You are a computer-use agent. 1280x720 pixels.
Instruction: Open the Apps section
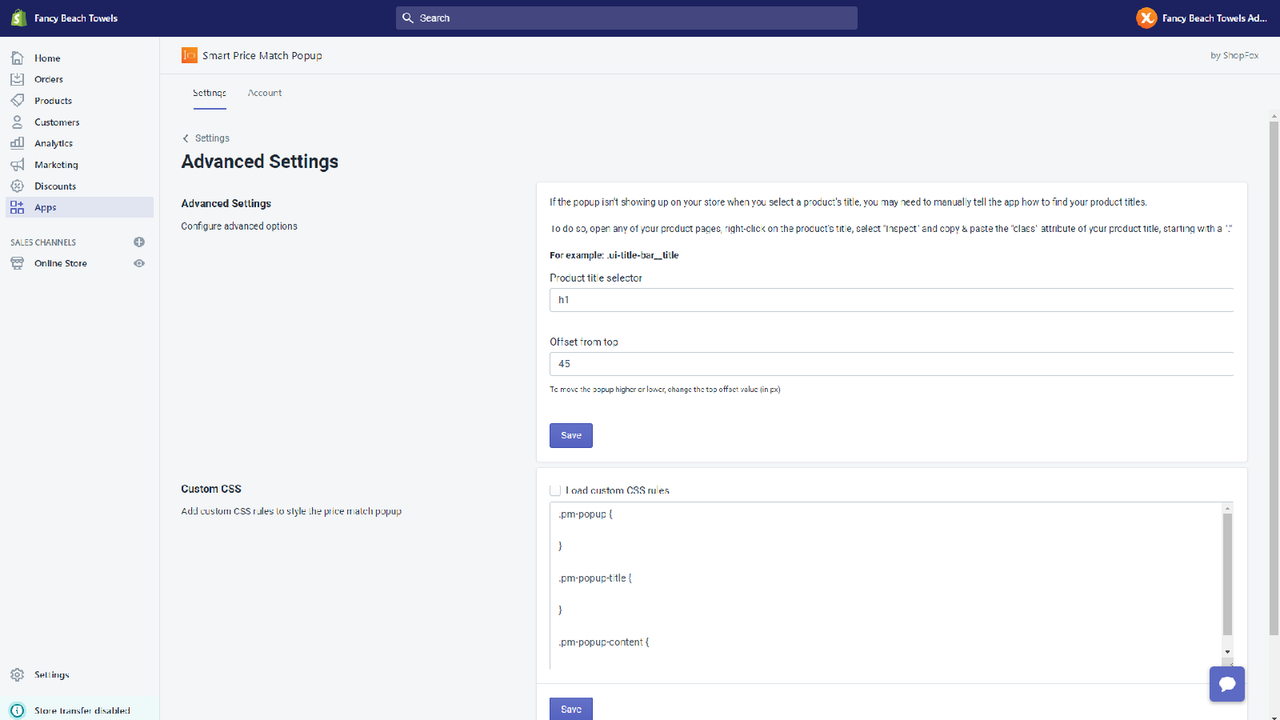click(x=45, y=207)
